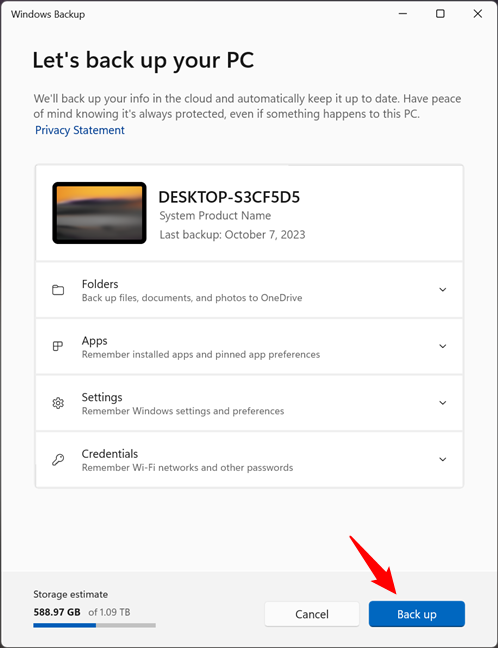Maximize the Windows Backup window

click(x=440, y=14)
